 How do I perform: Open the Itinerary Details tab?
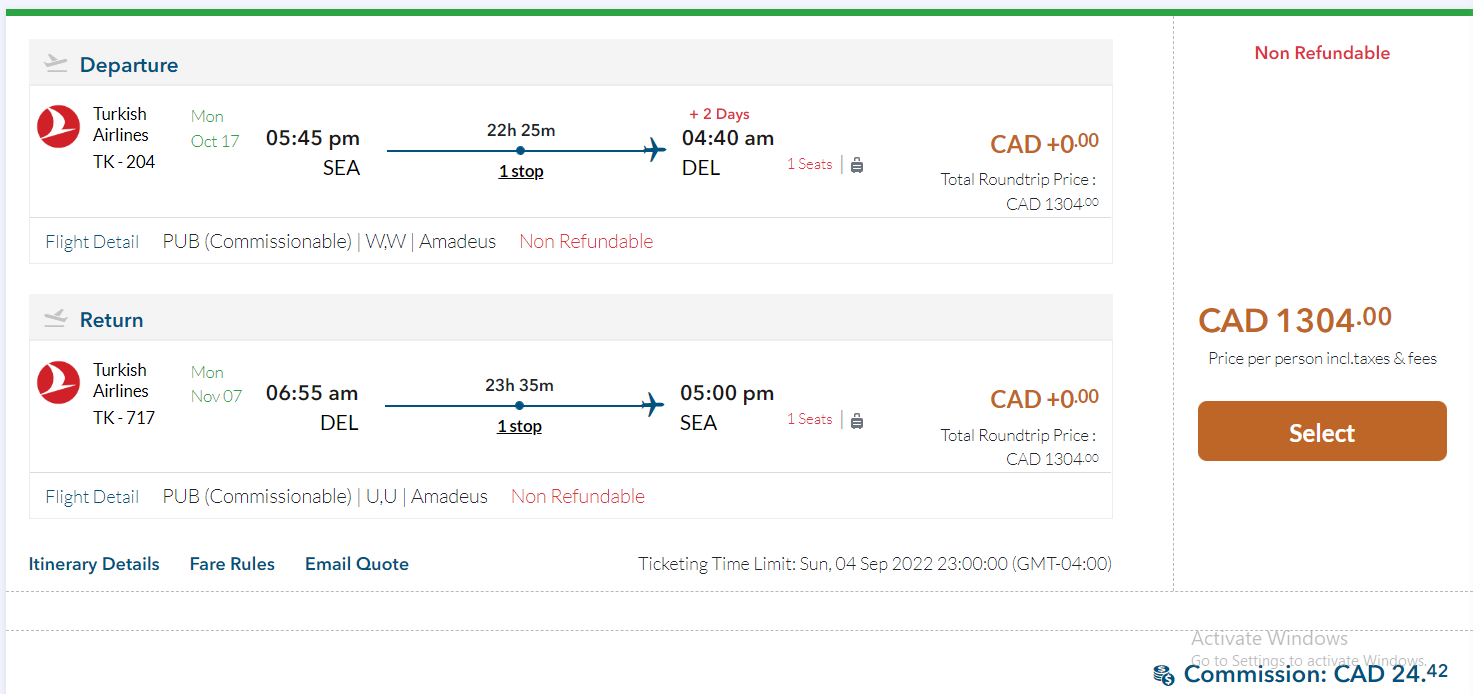[x=94, y=564]
